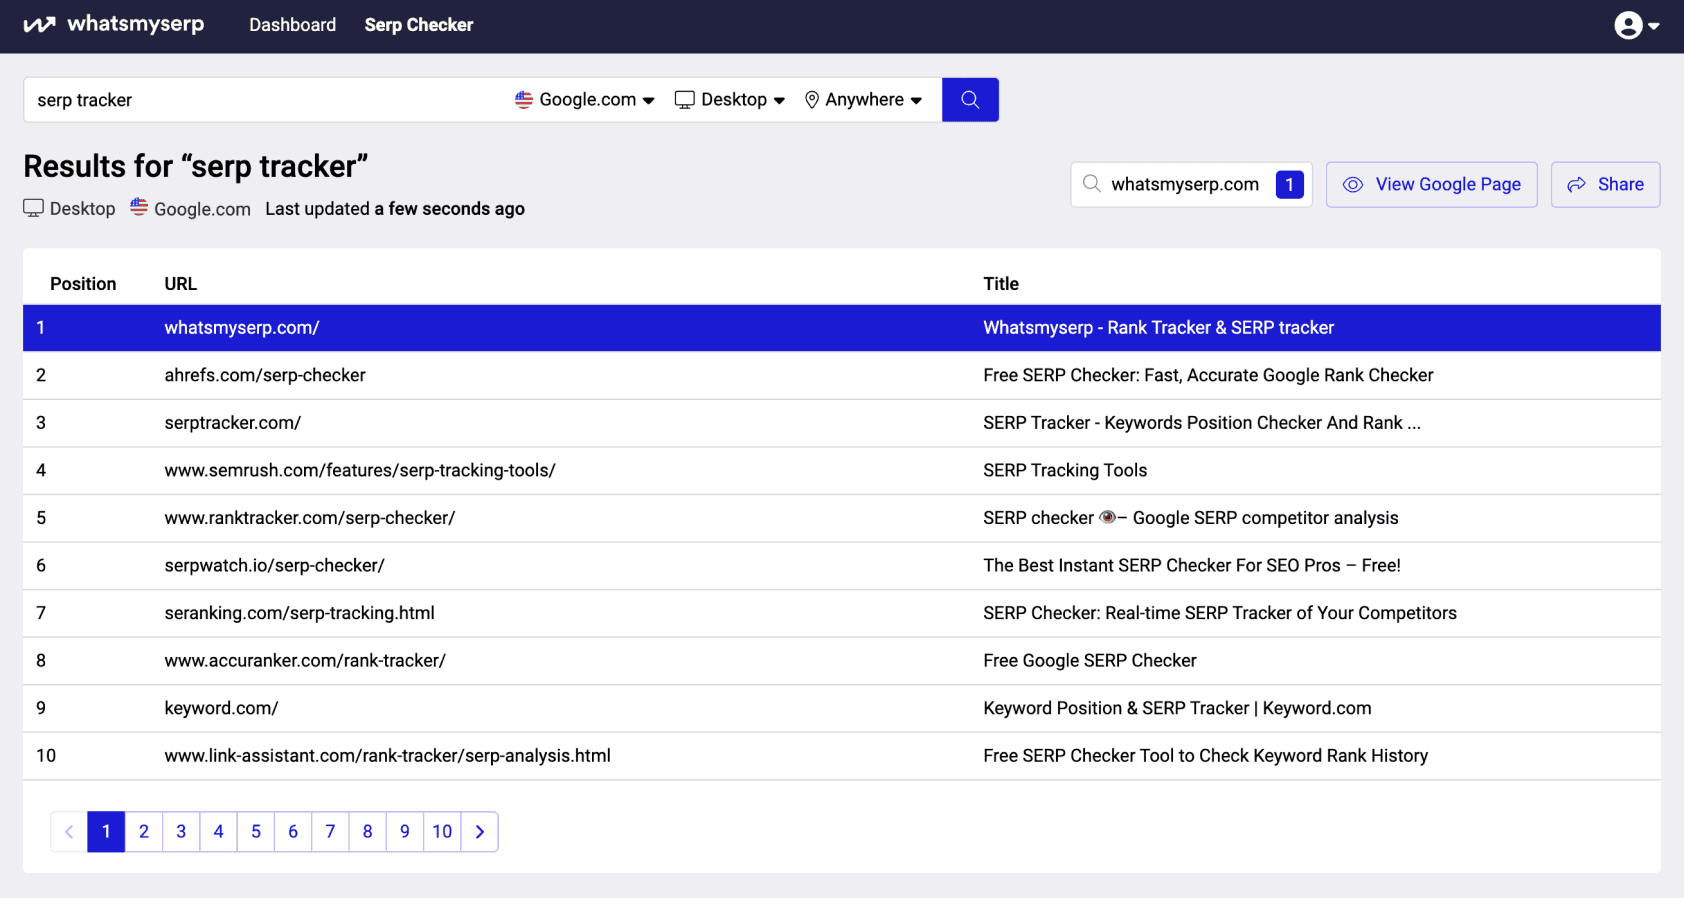1684x898 pixels.
Task: Go to next results page arrow
Action: click(x=480, y=832)
